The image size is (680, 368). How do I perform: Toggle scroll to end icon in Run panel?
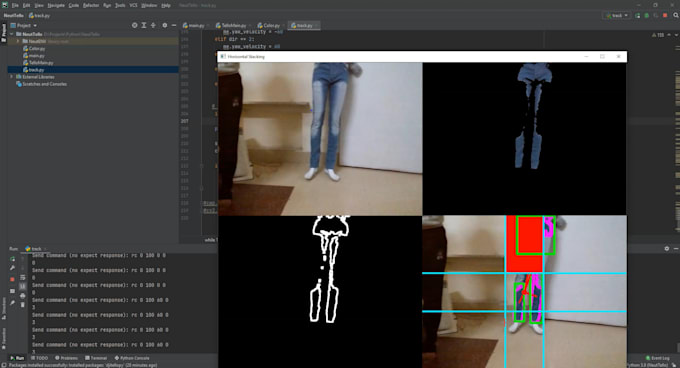coord(23,287)
